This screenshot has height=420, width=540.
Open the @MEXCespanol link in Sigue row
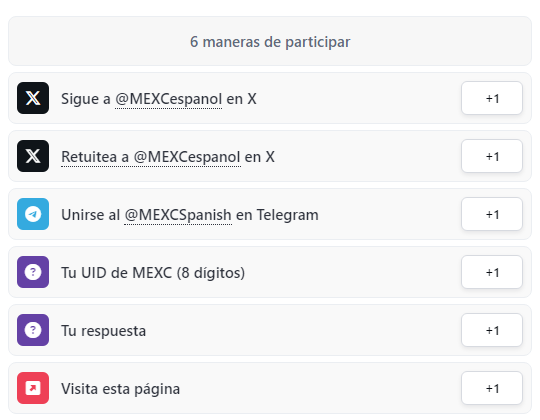pyautogui.click(x=168, y=99)
